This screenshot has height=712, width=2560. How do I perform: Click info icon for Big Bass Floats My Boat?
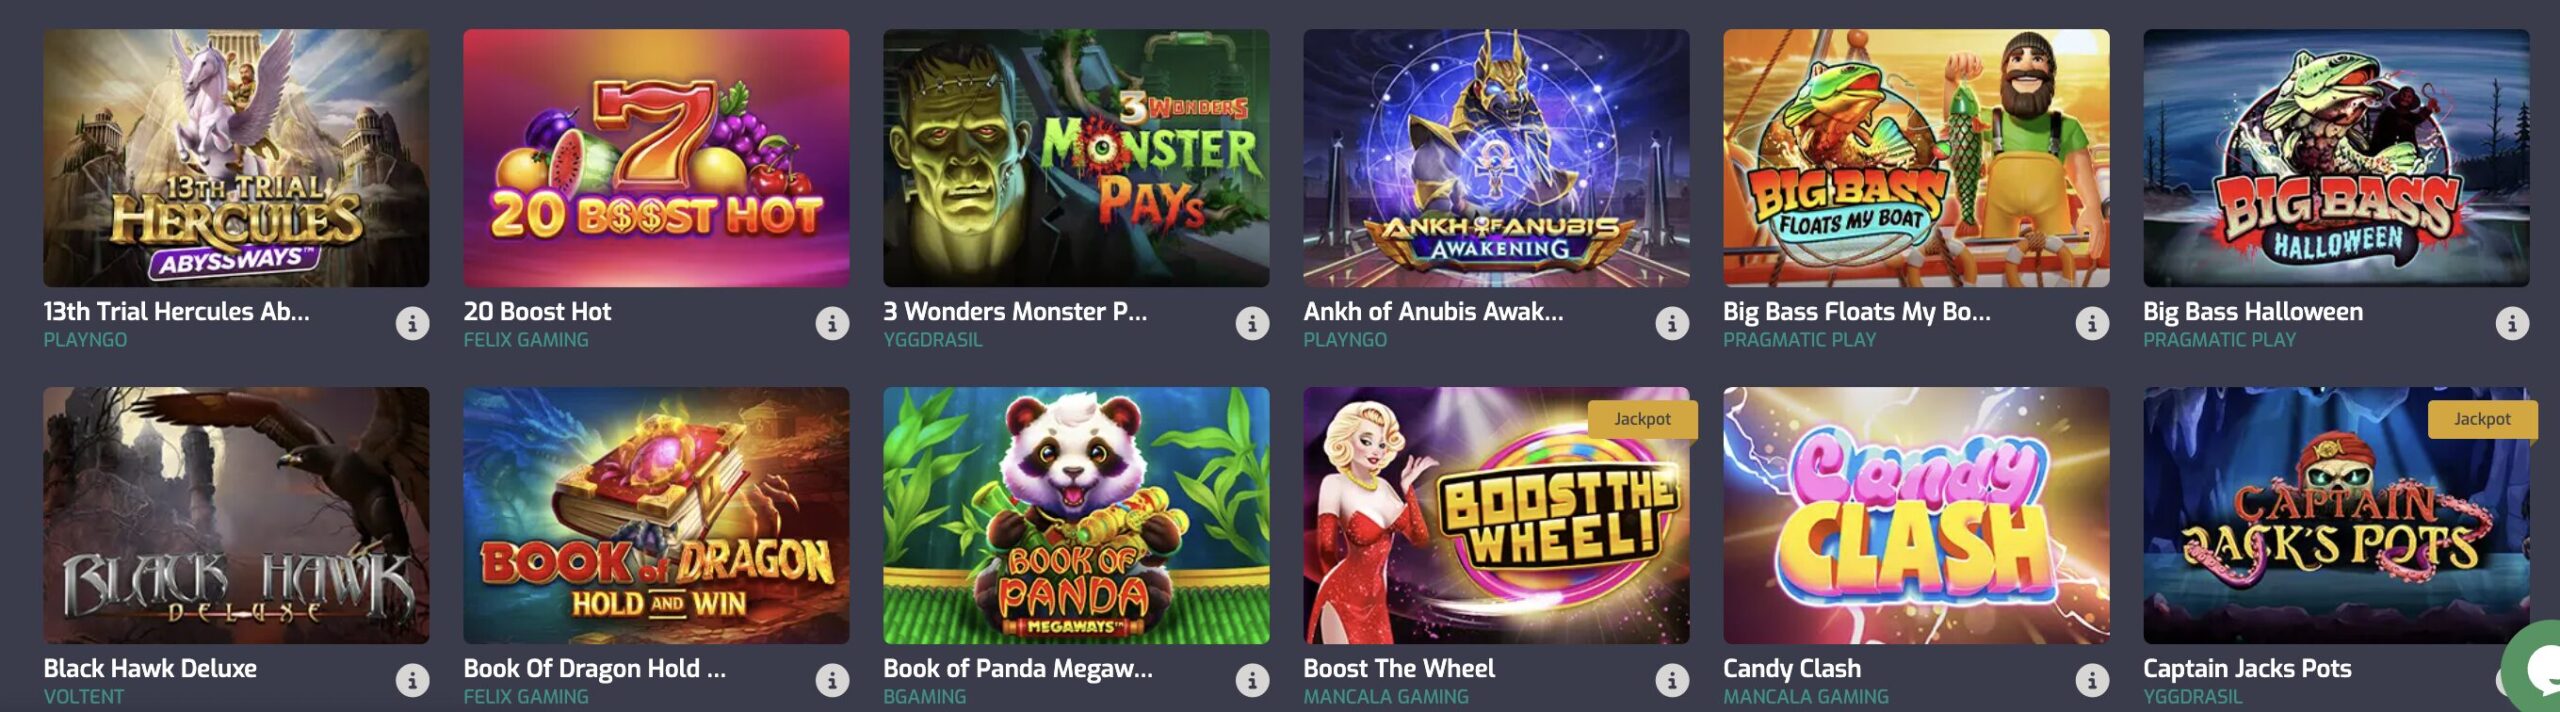point(2092,323)
